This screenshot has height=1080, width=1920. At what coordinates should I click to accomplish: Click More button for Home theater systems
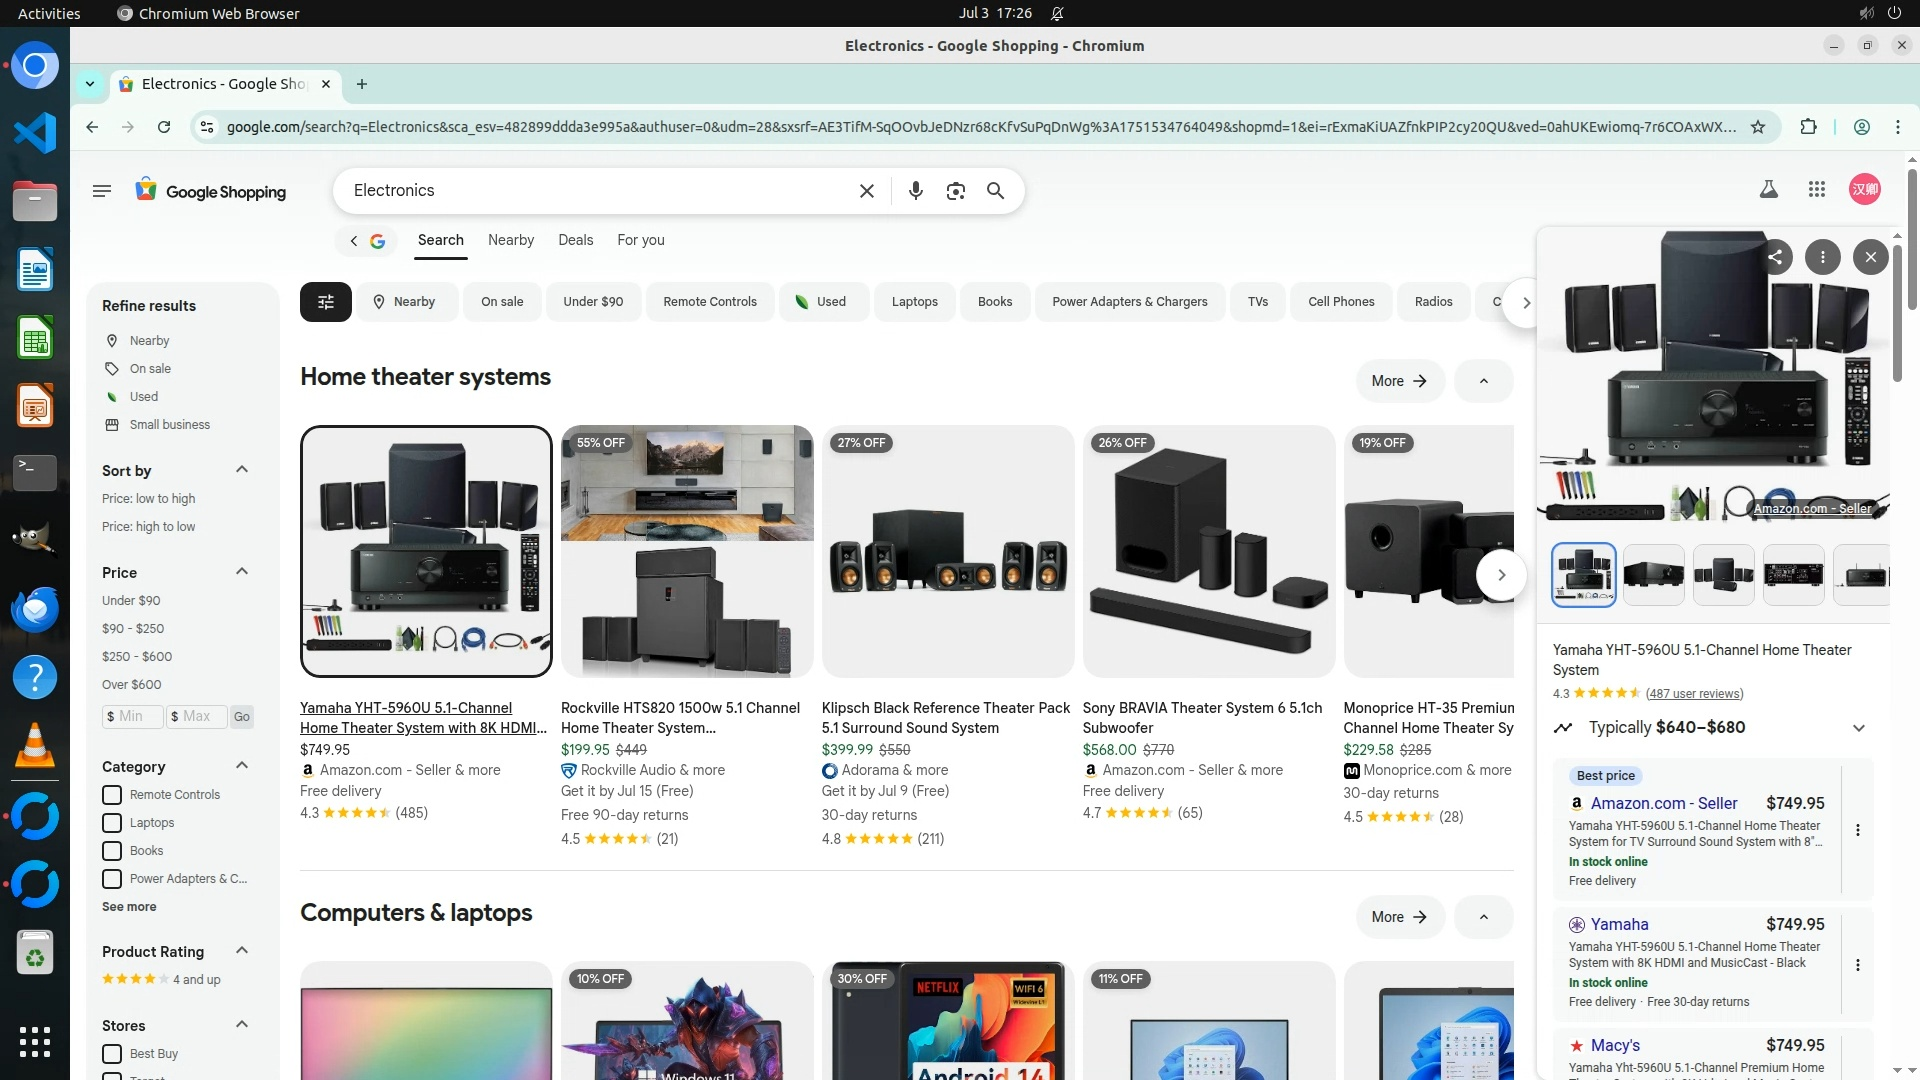coord(1399,381)
